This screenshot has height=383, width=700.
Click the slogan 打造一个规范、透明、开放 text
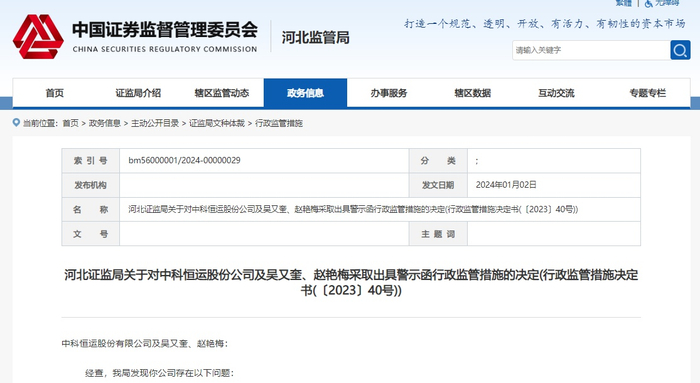point(545,24)
